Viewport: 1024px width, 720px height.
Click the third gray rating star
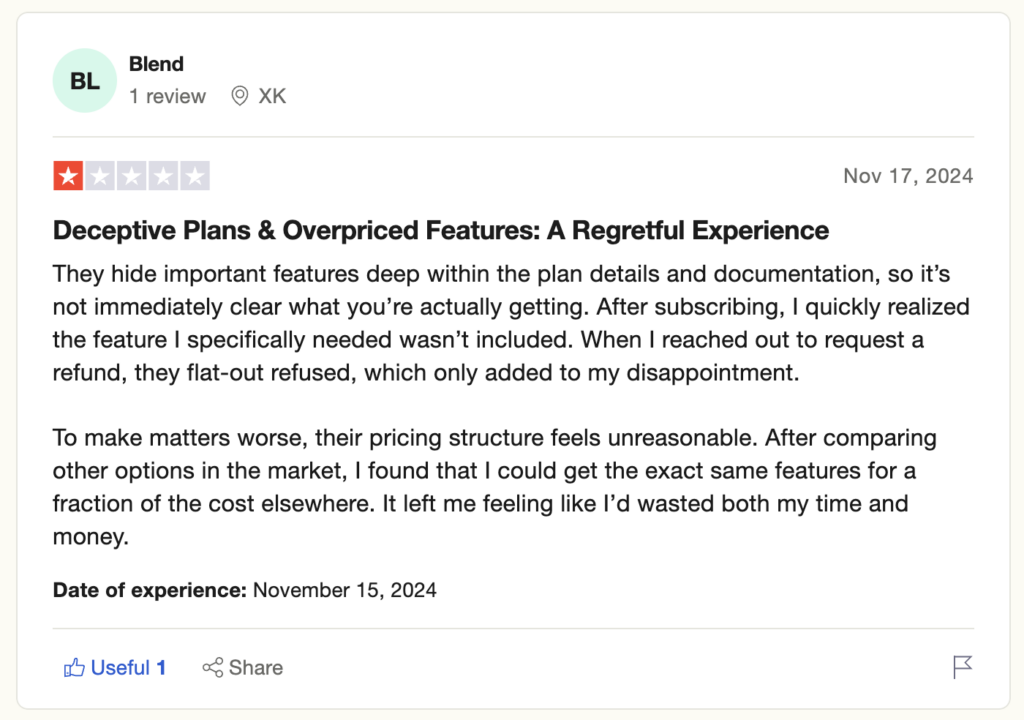click(x=131, y=177)
